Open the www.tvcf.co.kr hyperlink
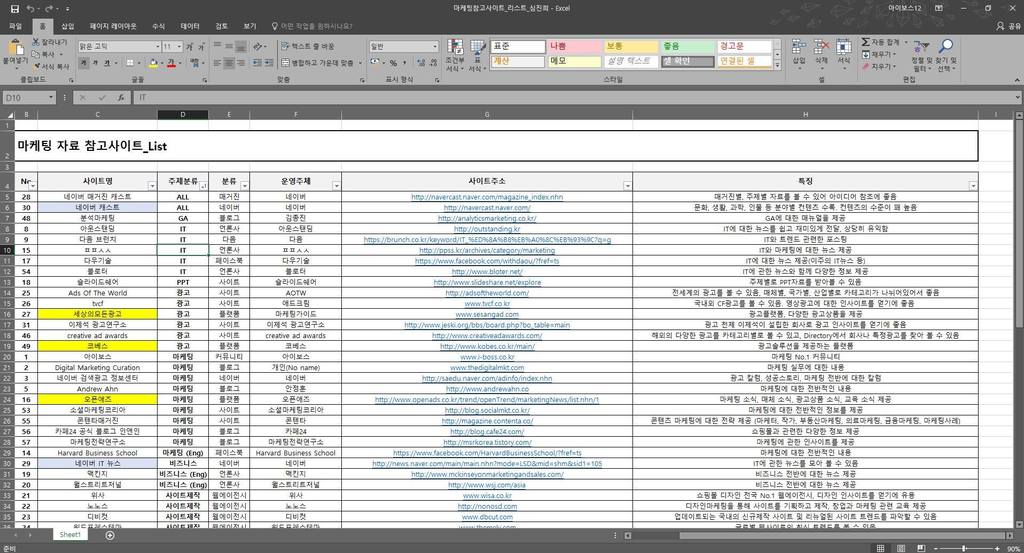This screenshot has height=553, width=1024. point(487,304)
